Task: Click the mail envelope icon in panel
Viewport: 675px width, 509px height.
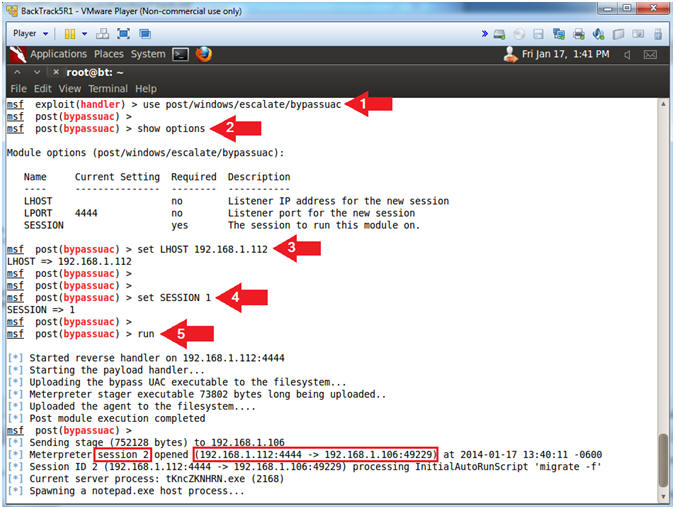Action: coord(650,55)
